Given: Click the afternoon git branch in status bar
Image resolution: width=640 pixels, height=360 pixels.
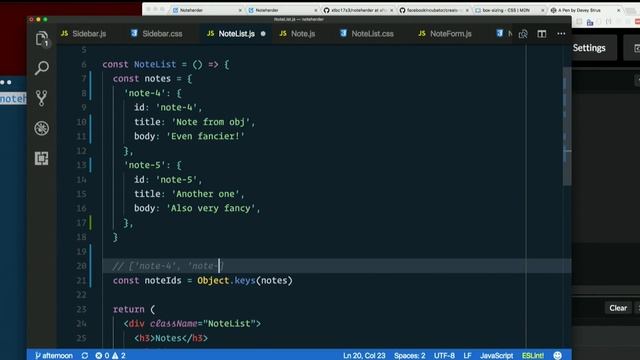Looking at the screenshot, I should pos(53,356).
